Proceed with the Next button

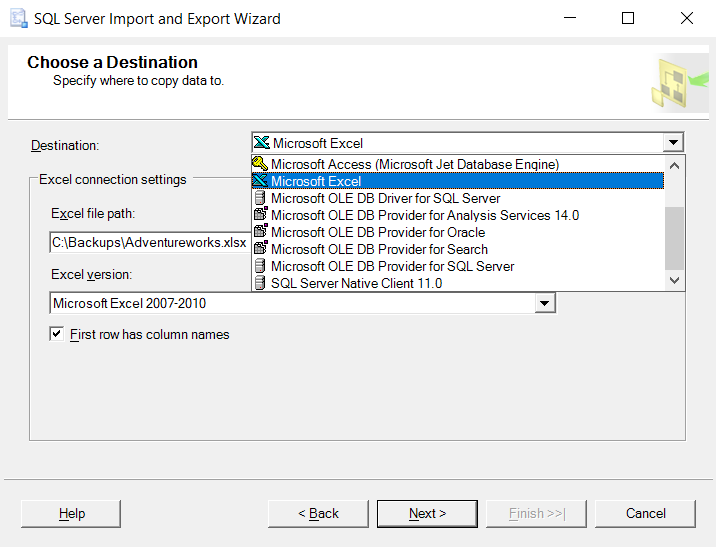pyautogui.click(x=427, y=514)
